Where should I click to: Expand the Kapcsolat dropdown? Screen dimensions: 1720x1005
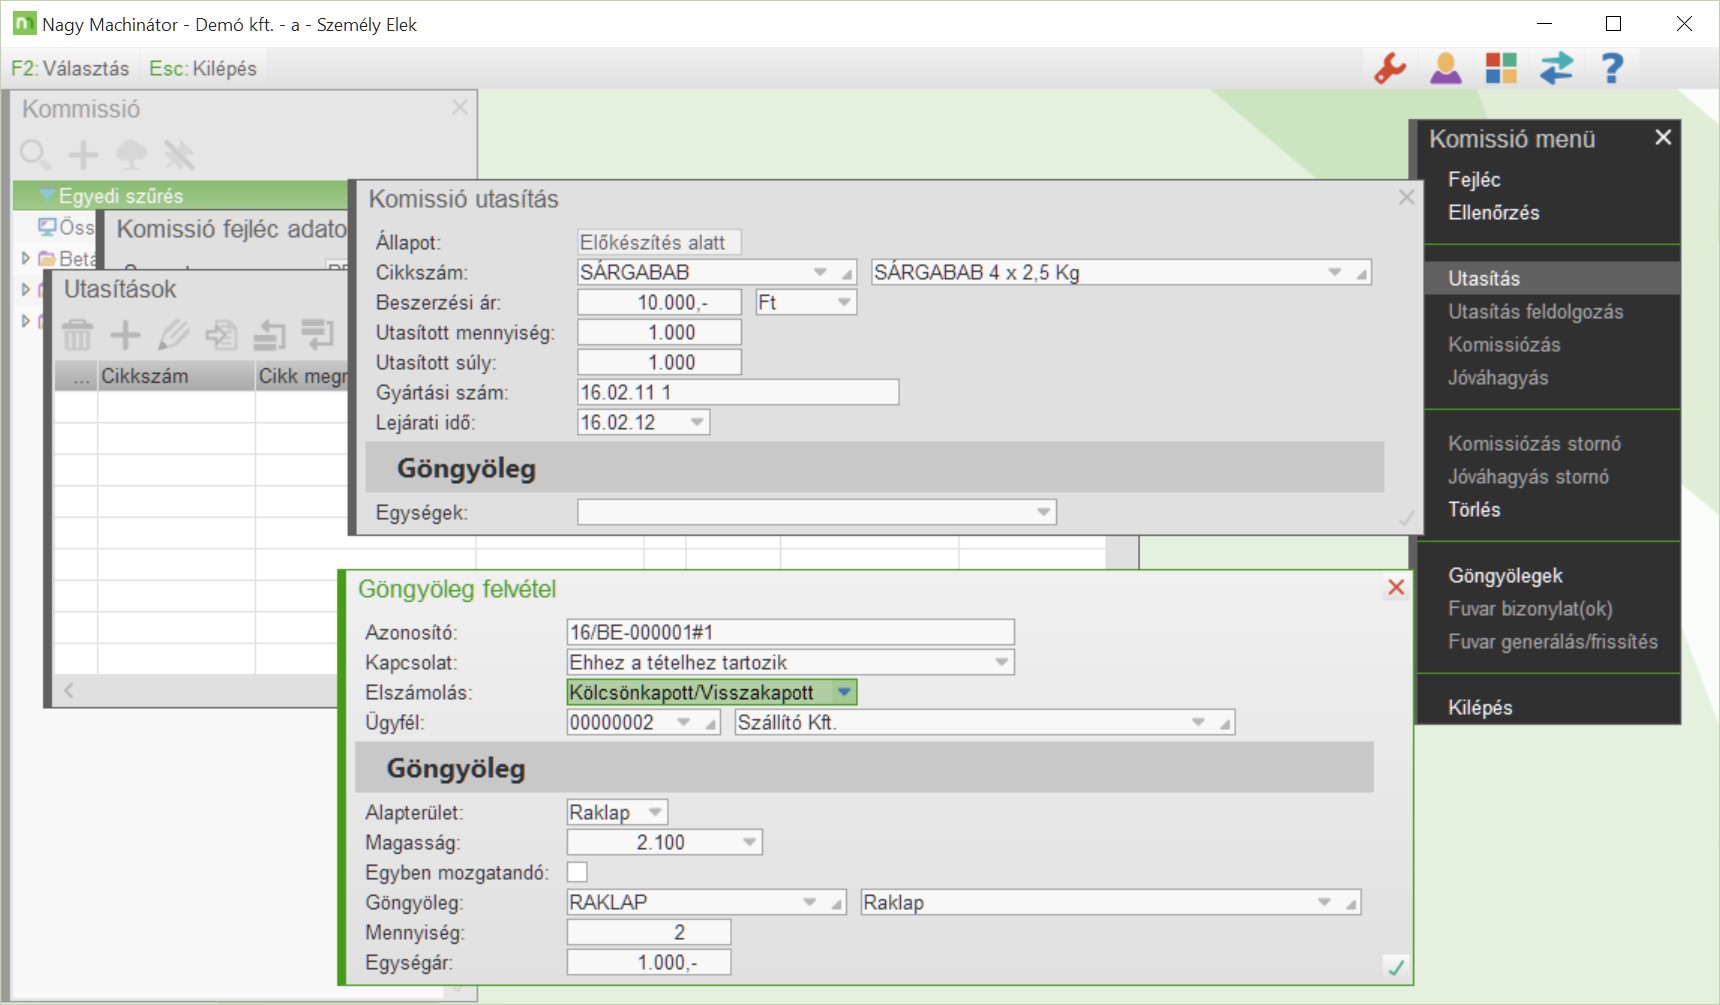[1001, 662]
